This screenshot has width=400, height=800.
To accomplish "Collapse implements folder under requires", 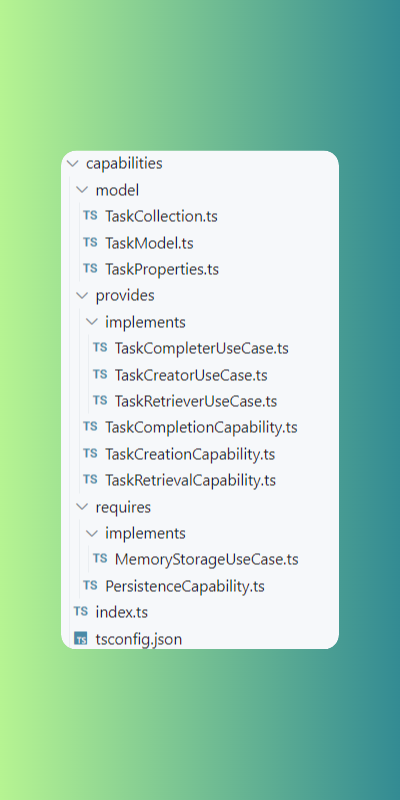I will [x=91, y=533].
